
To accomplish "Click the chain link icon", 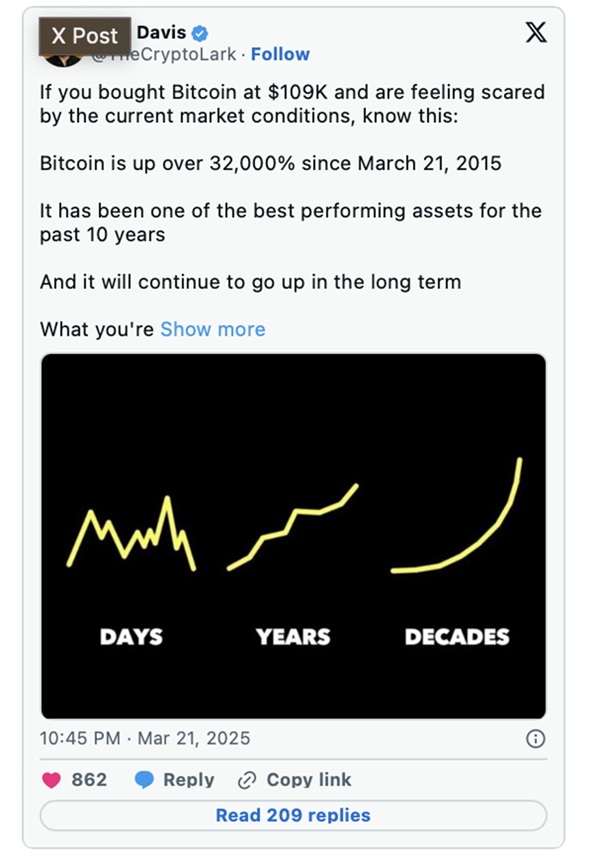I will tap(247, 780).
